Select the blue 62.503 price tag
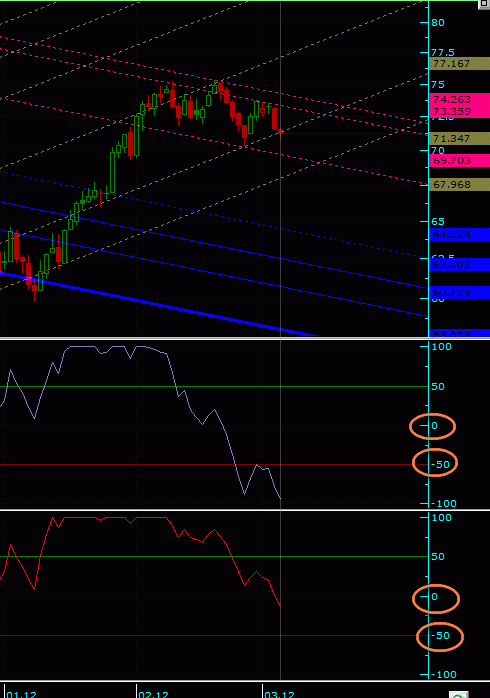The image size is (490, 698). click(x=459, y=264)
